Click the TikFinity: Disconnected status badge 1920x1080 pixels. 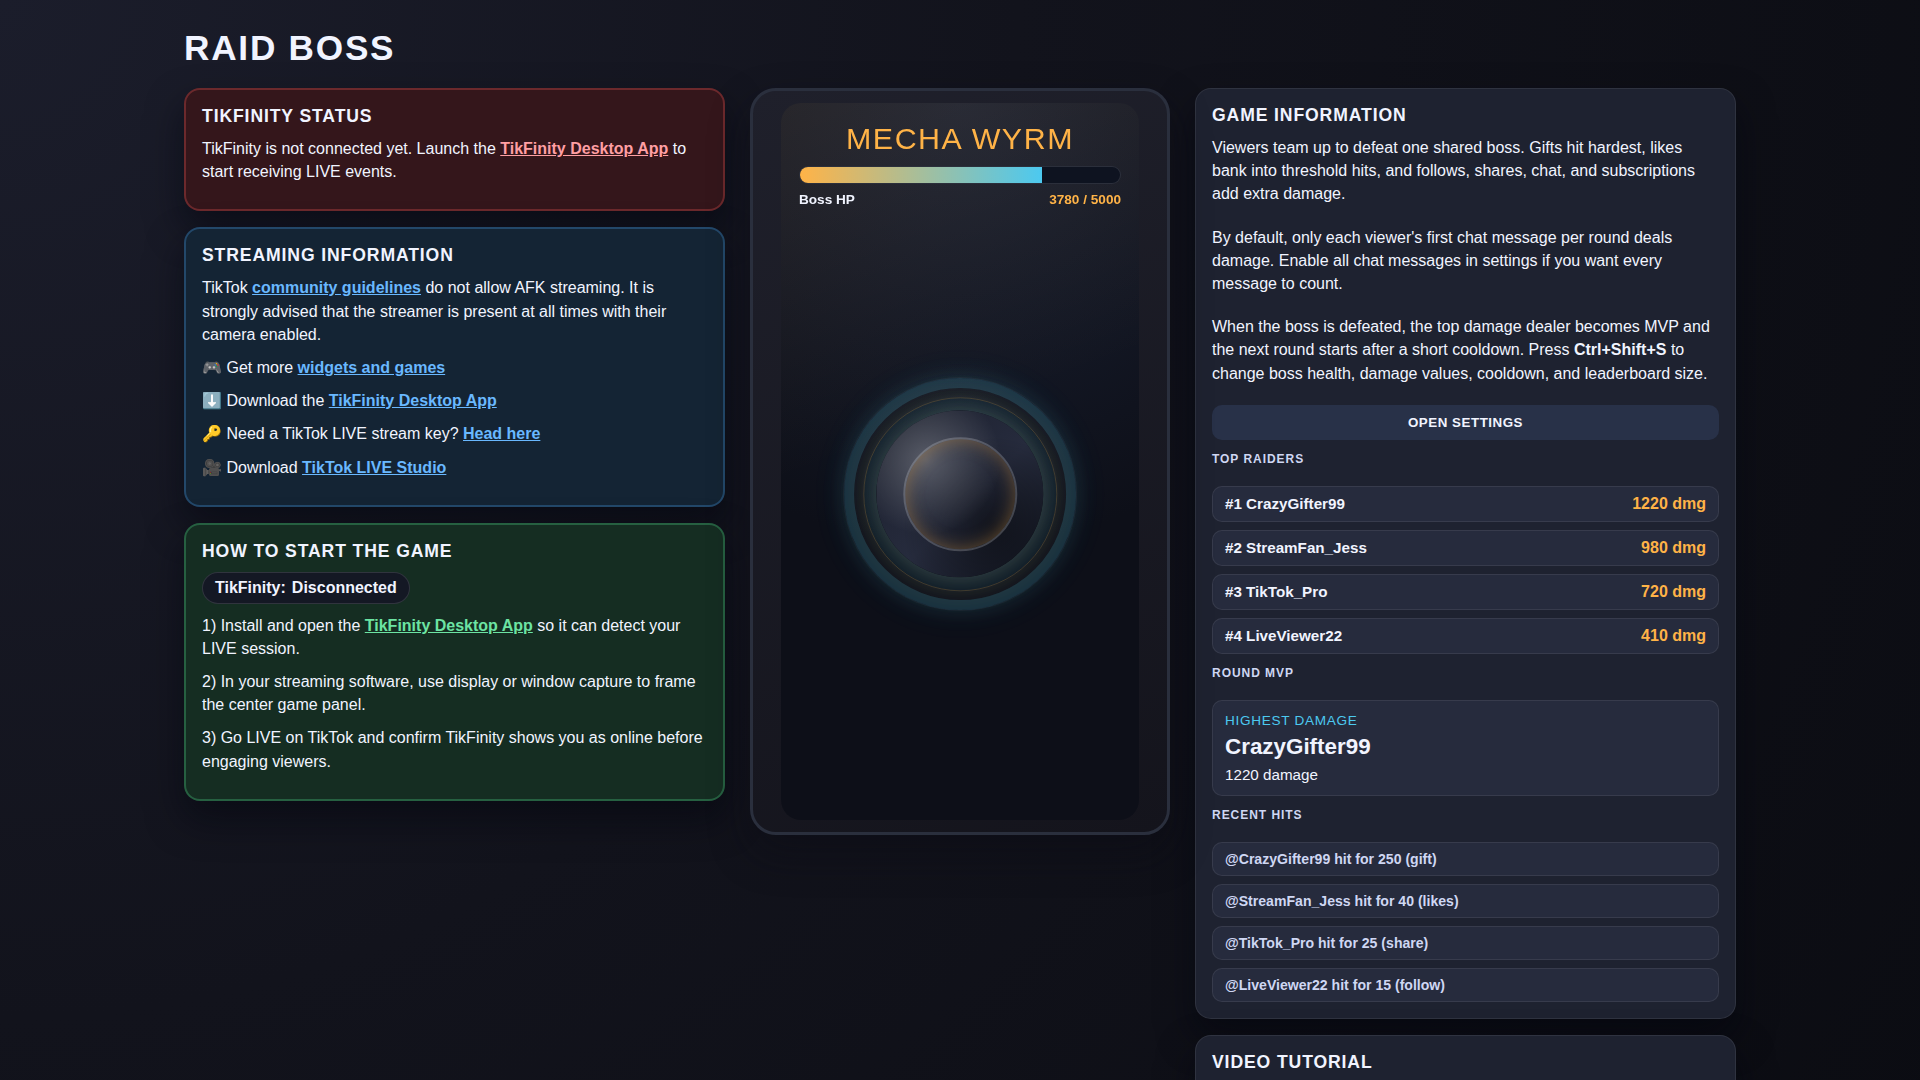click(305, 588)
